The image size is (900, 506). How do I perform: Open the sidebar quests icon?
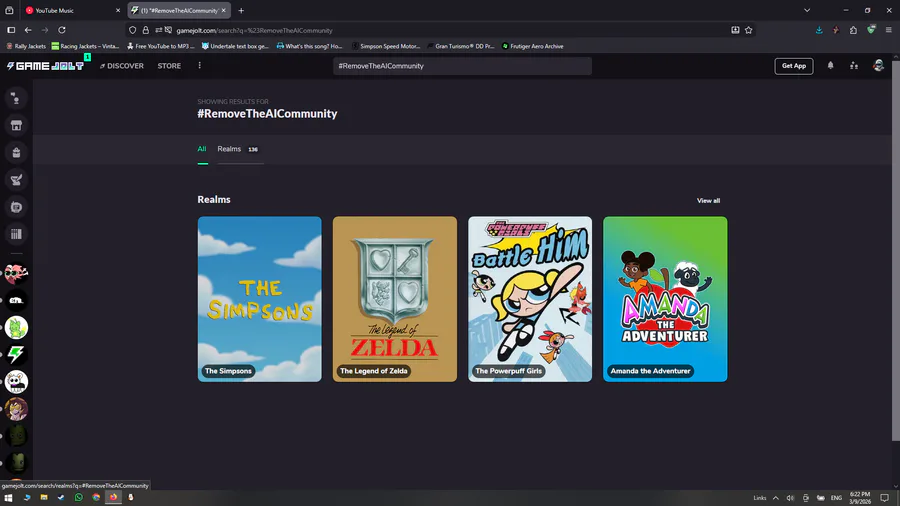click(16, 180)
